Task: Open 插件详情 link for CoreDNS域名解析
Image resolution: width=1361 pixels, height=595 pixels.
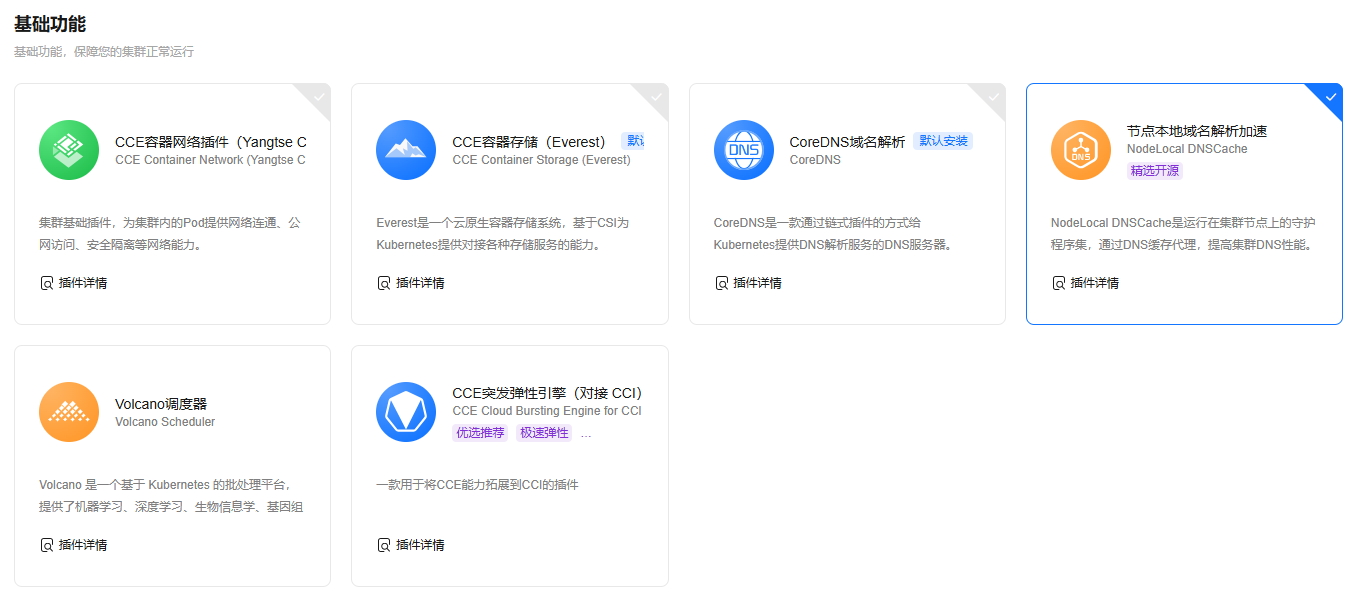Action: pos(758,283)
